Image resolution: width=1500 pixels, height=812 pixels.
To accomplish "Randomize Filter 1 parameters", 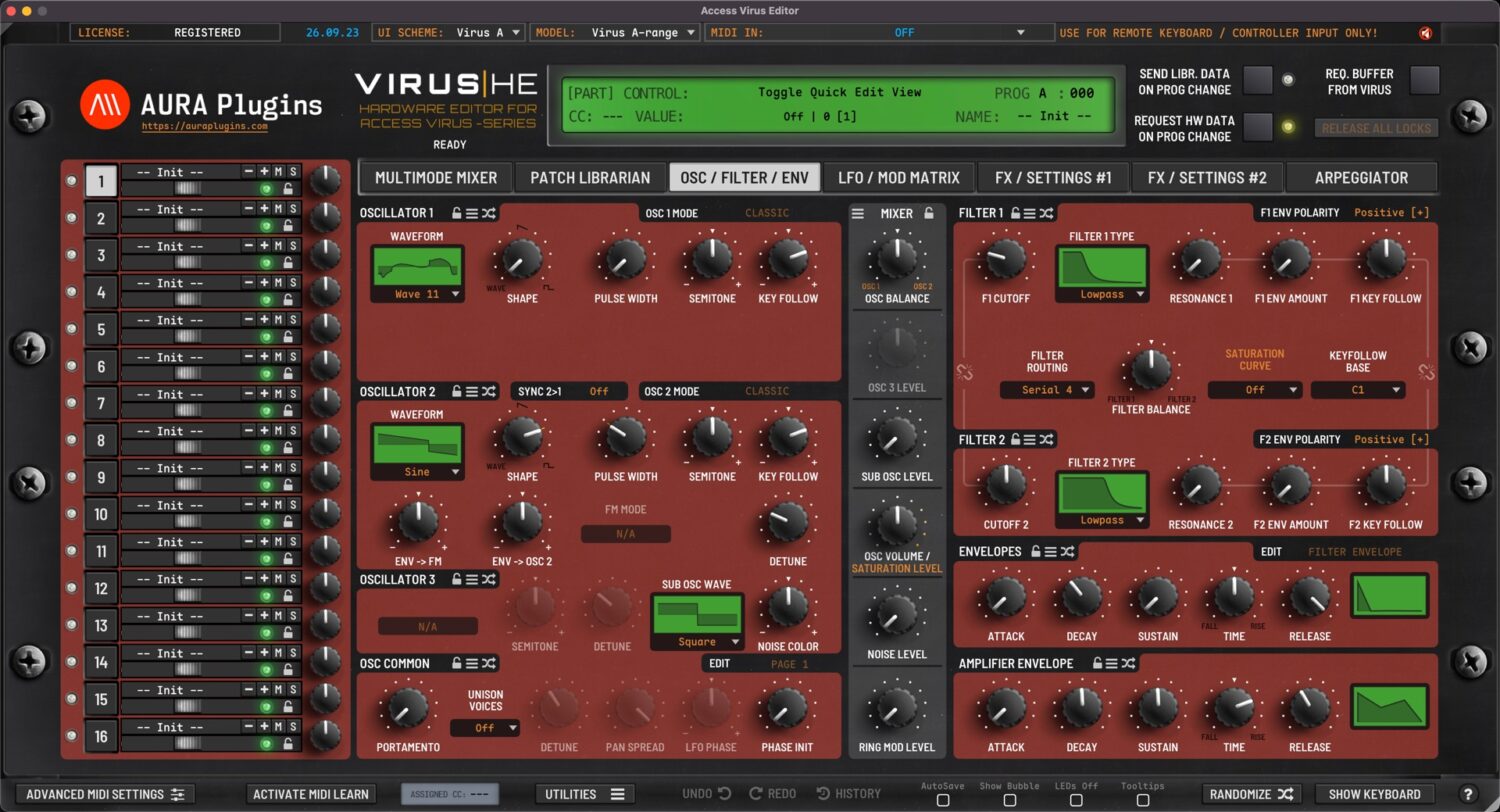I will [x=1046, y=213].
